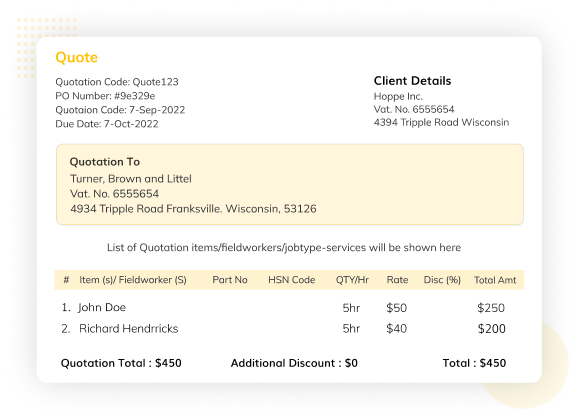This screenshot has width=578, height=419.
Task: Click the yellow Quote heading
Action: coord(76,57)
